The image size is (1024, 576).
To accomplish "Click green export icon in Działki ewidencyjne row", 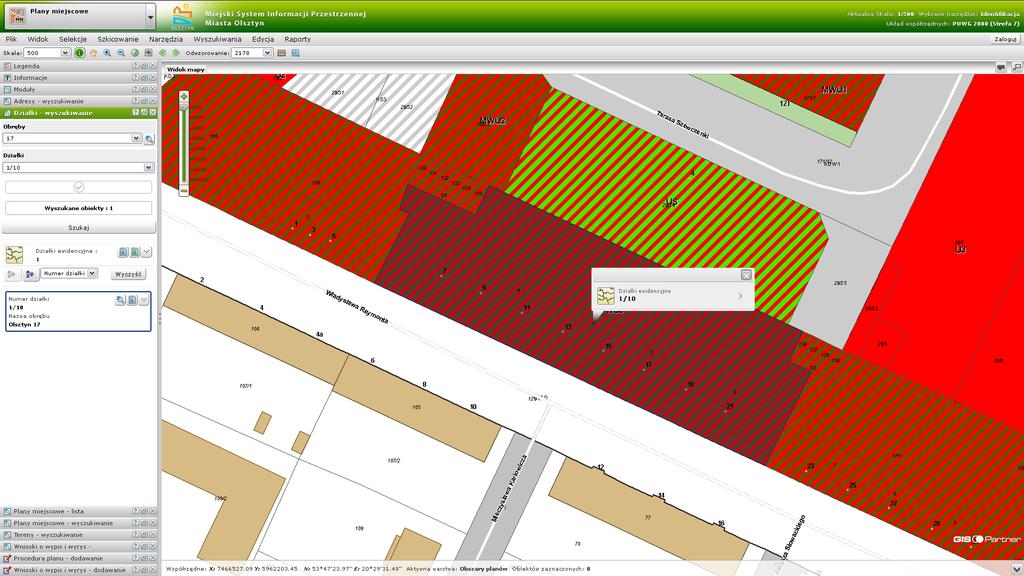I will click(x=135, y=252).
